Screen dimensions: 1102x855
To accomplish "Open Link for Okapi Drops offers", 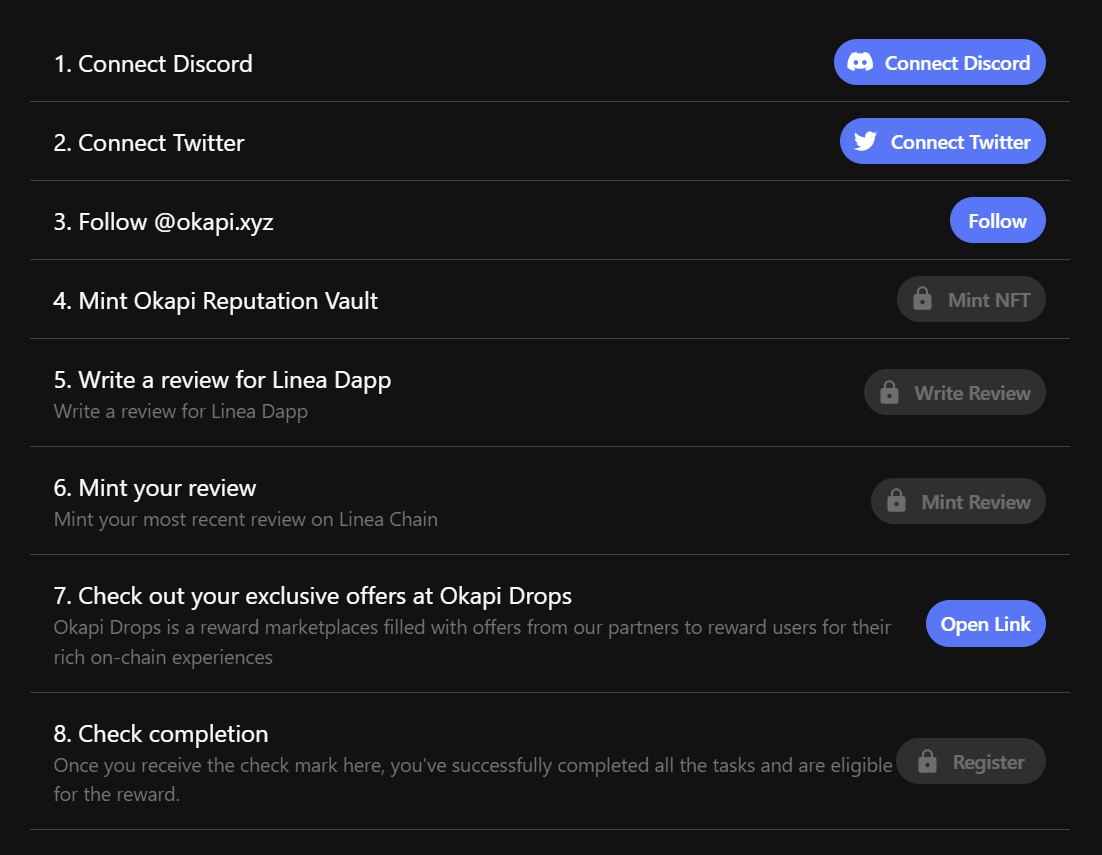I will [x=985, y=624].
